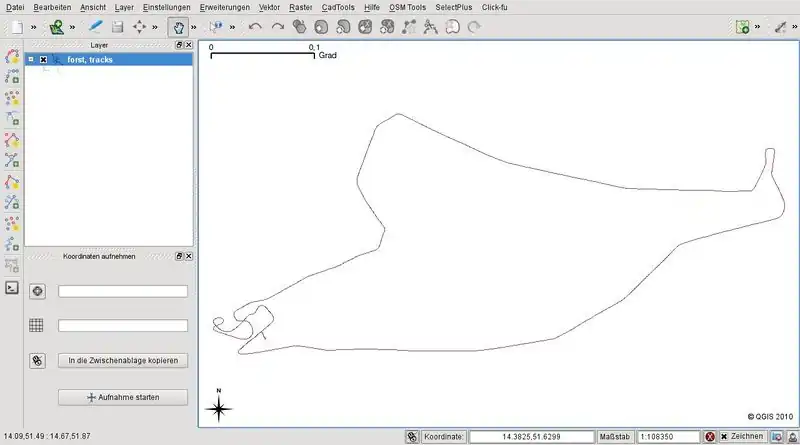800x445 pixels.
Task: Close the Koordinaten aufnehmen panel
Action: (188, 255)
